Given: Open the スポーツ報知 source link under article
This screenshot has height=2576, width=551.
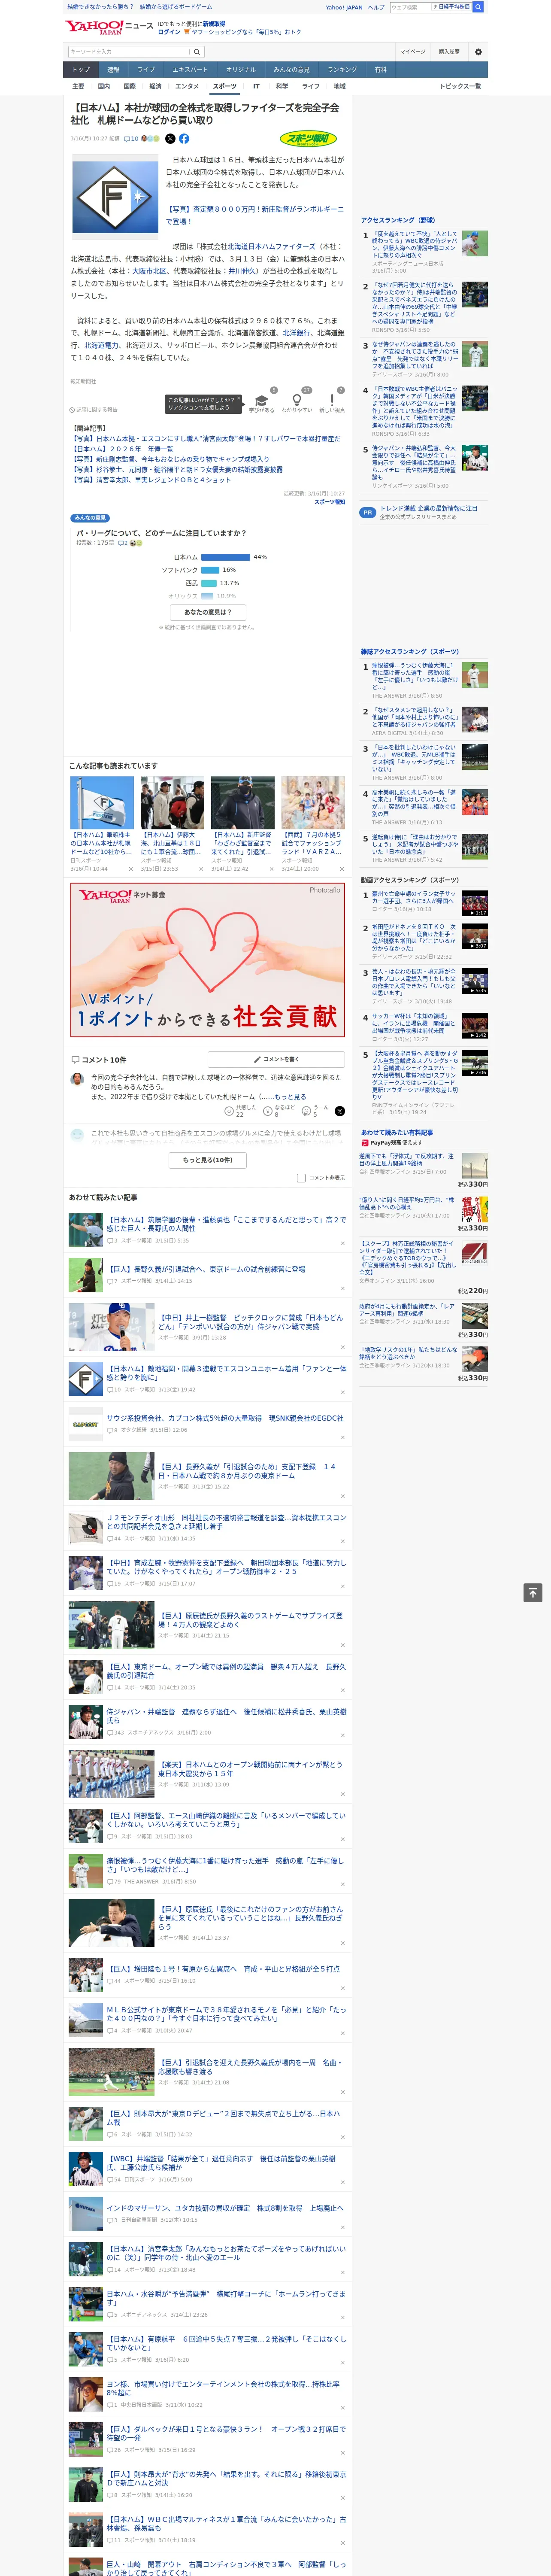Looking at the screenshot, I should click(x=330, y=502).
